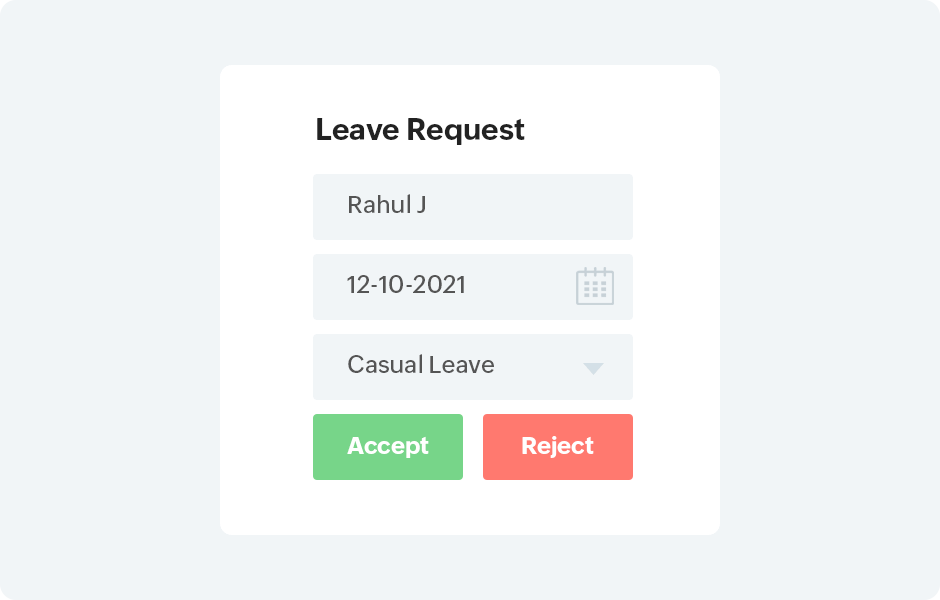
Task: Focus the Rahul J name field
Action: (472, 207)
